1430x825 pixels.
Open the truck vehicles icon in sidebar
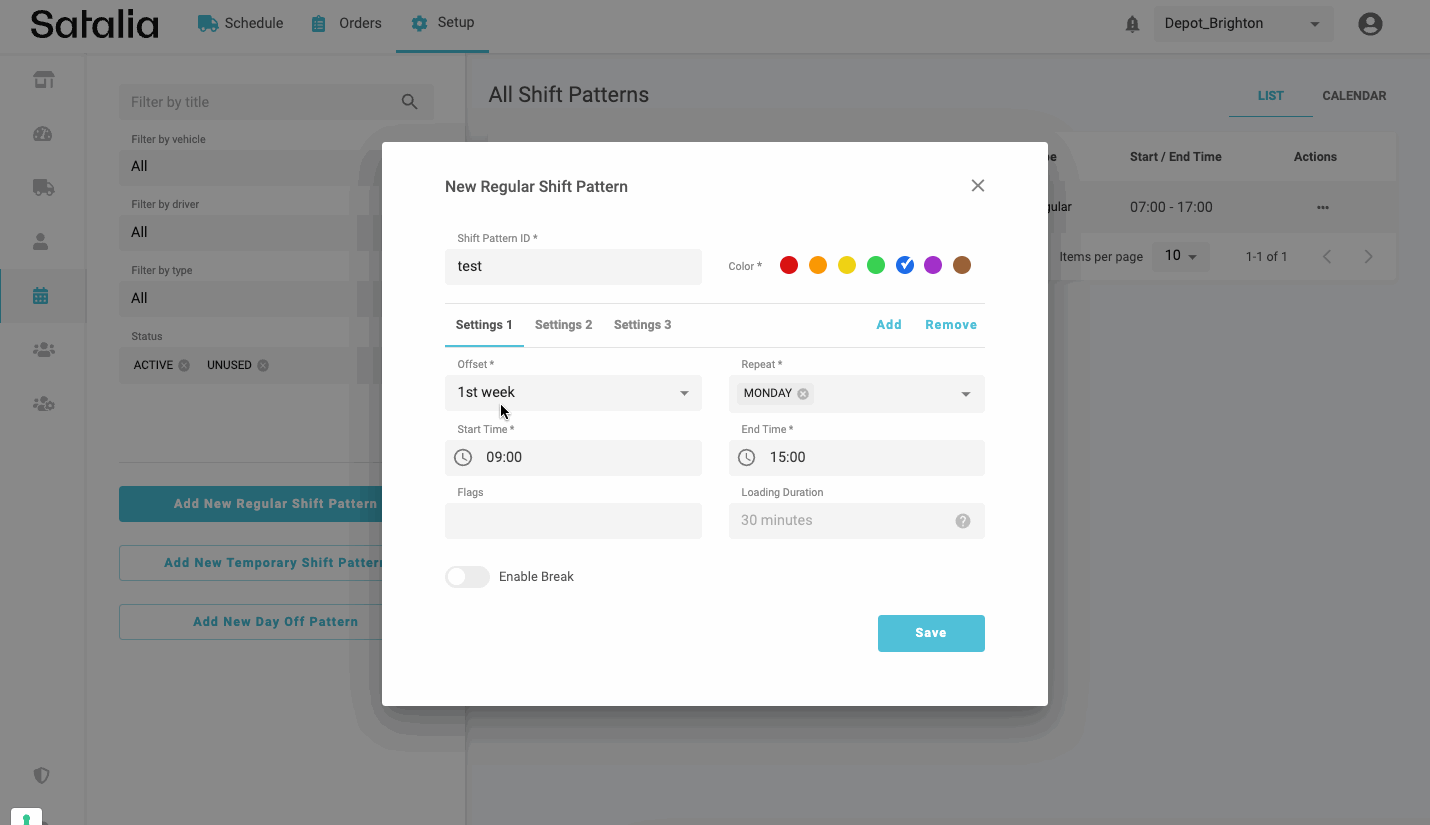click(x=43, y=187)
